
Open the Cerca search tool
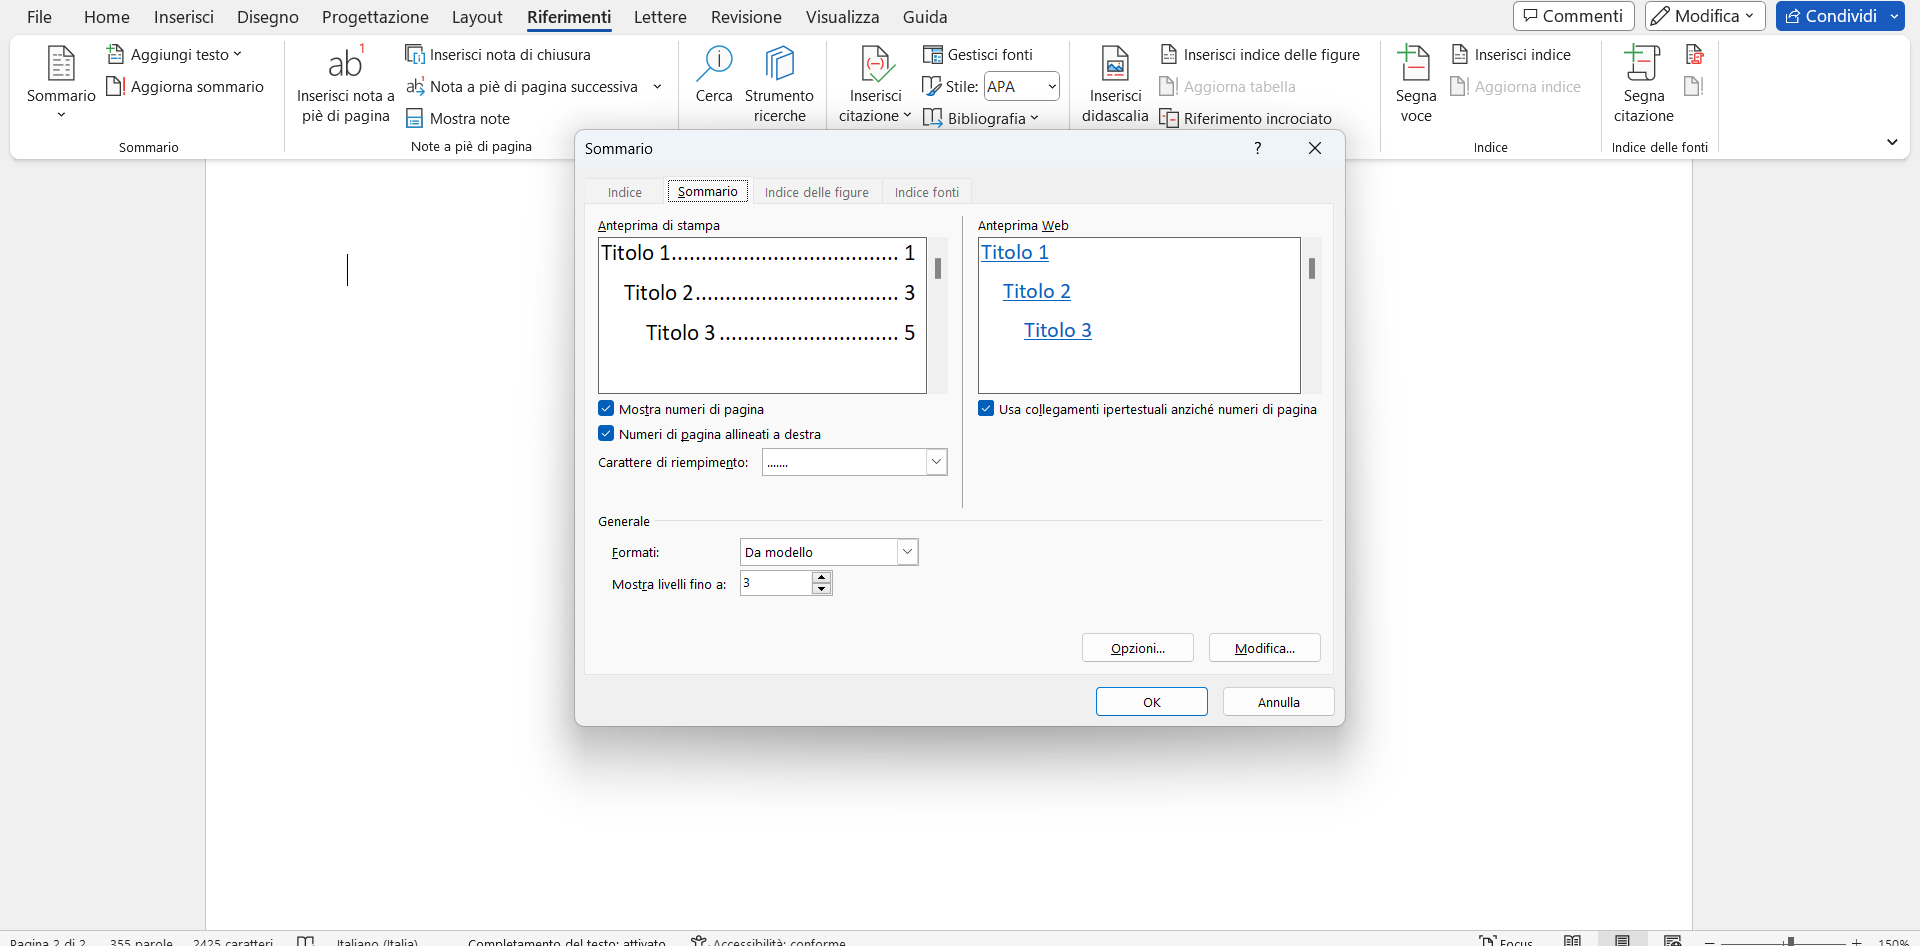point(714,64)
